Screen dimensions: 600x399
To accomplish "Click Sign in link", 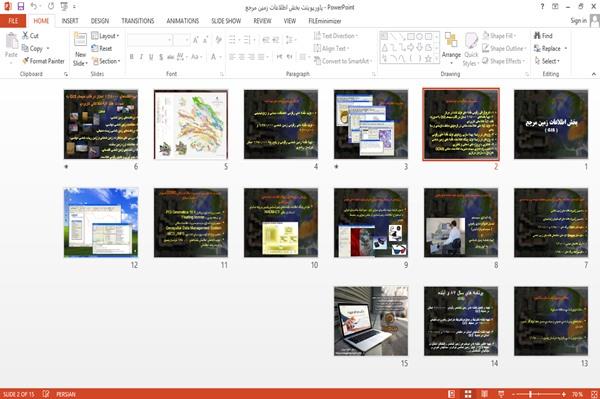I will coord(578,21).
